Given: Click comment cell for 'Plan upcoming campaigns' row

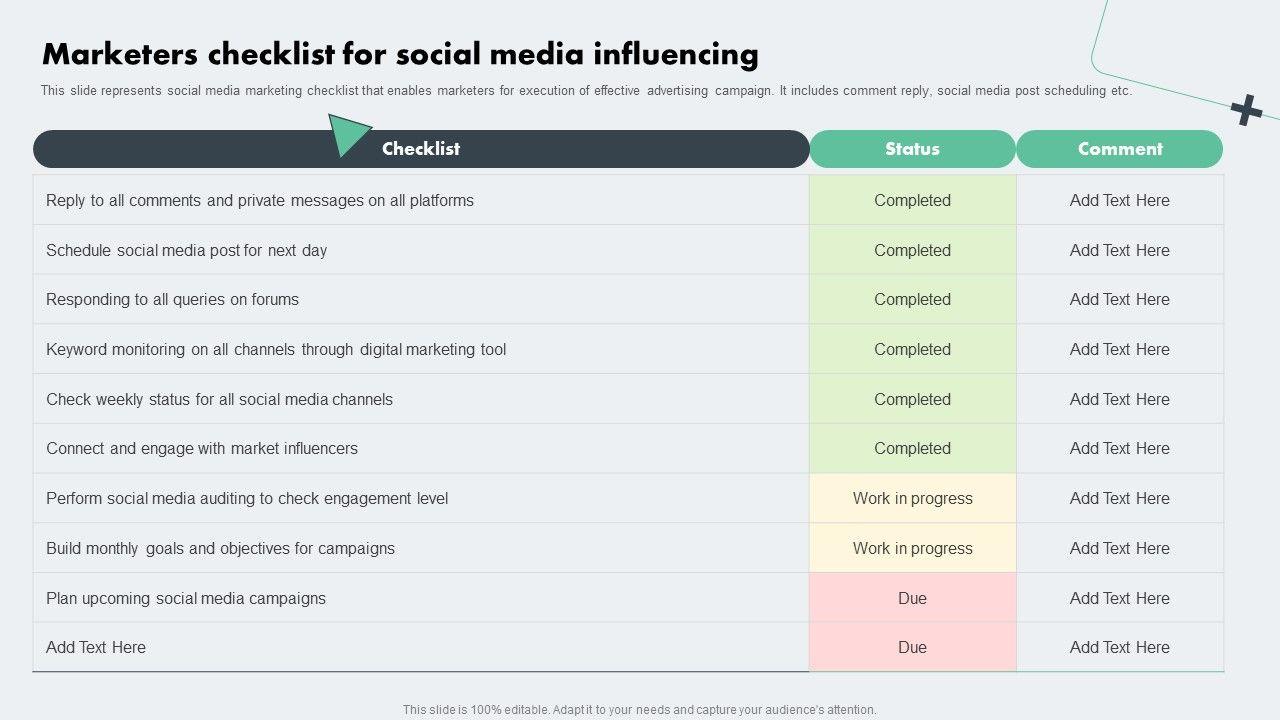Looking at the screenshot, I should 1119,598.
